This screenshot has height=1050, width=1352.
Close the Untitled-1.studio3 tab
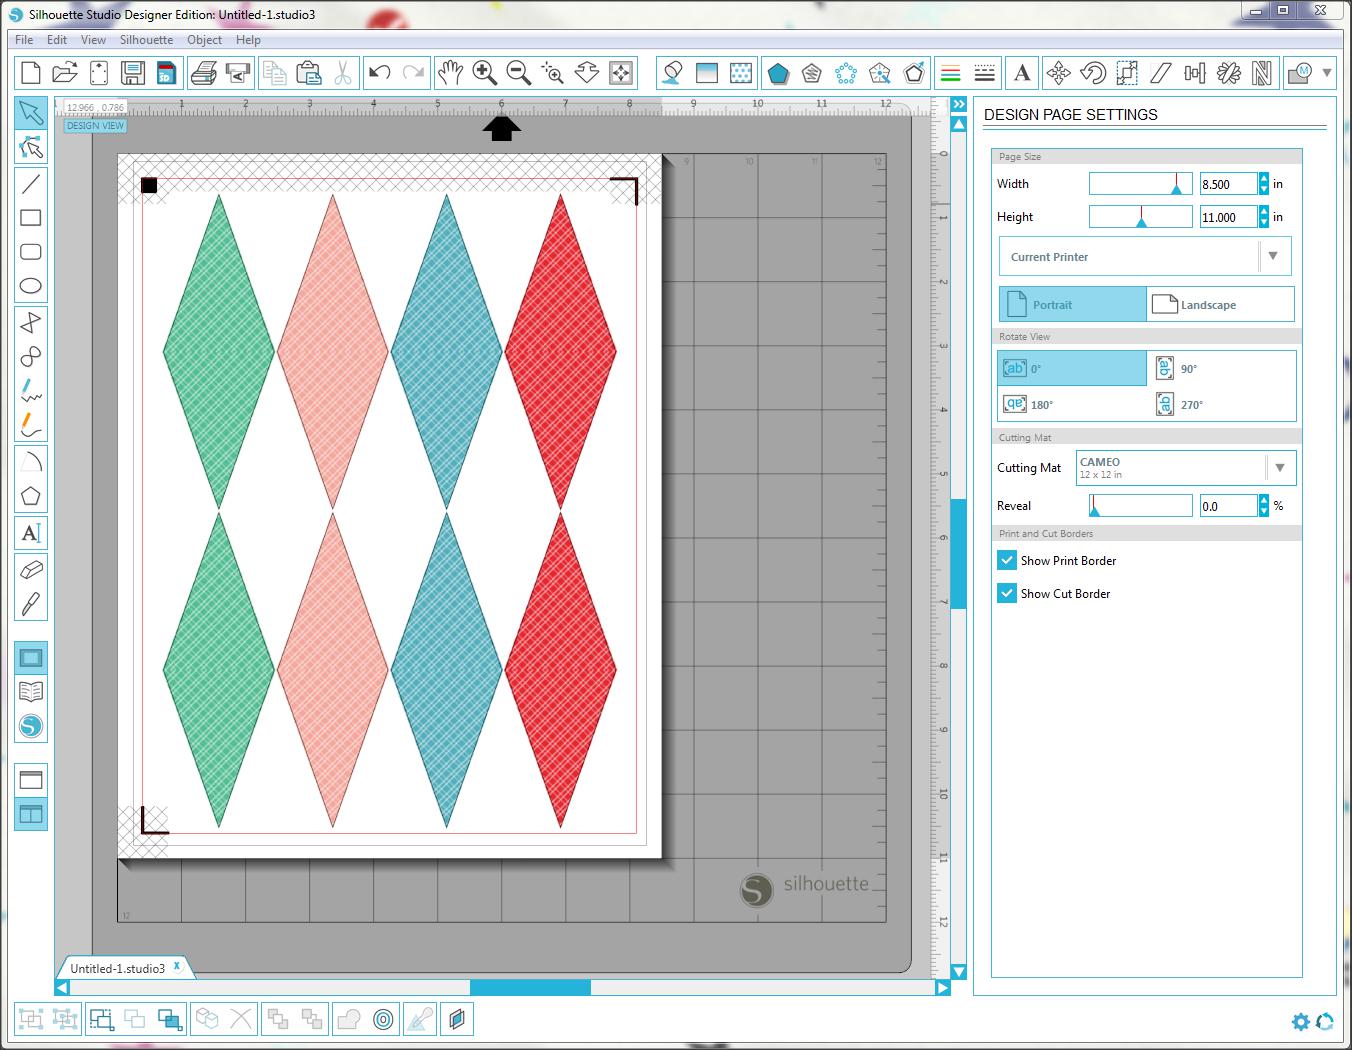tap(177, 966)
